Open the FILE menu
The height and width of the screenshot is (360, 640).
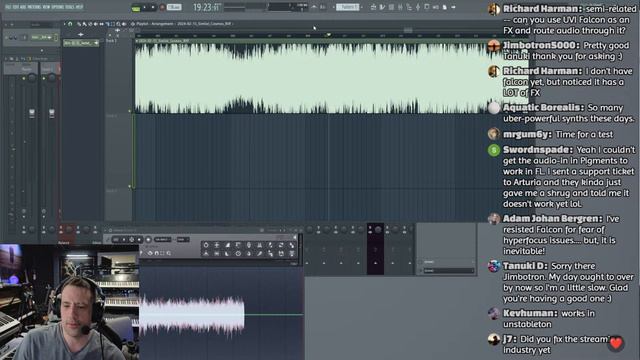8,7
